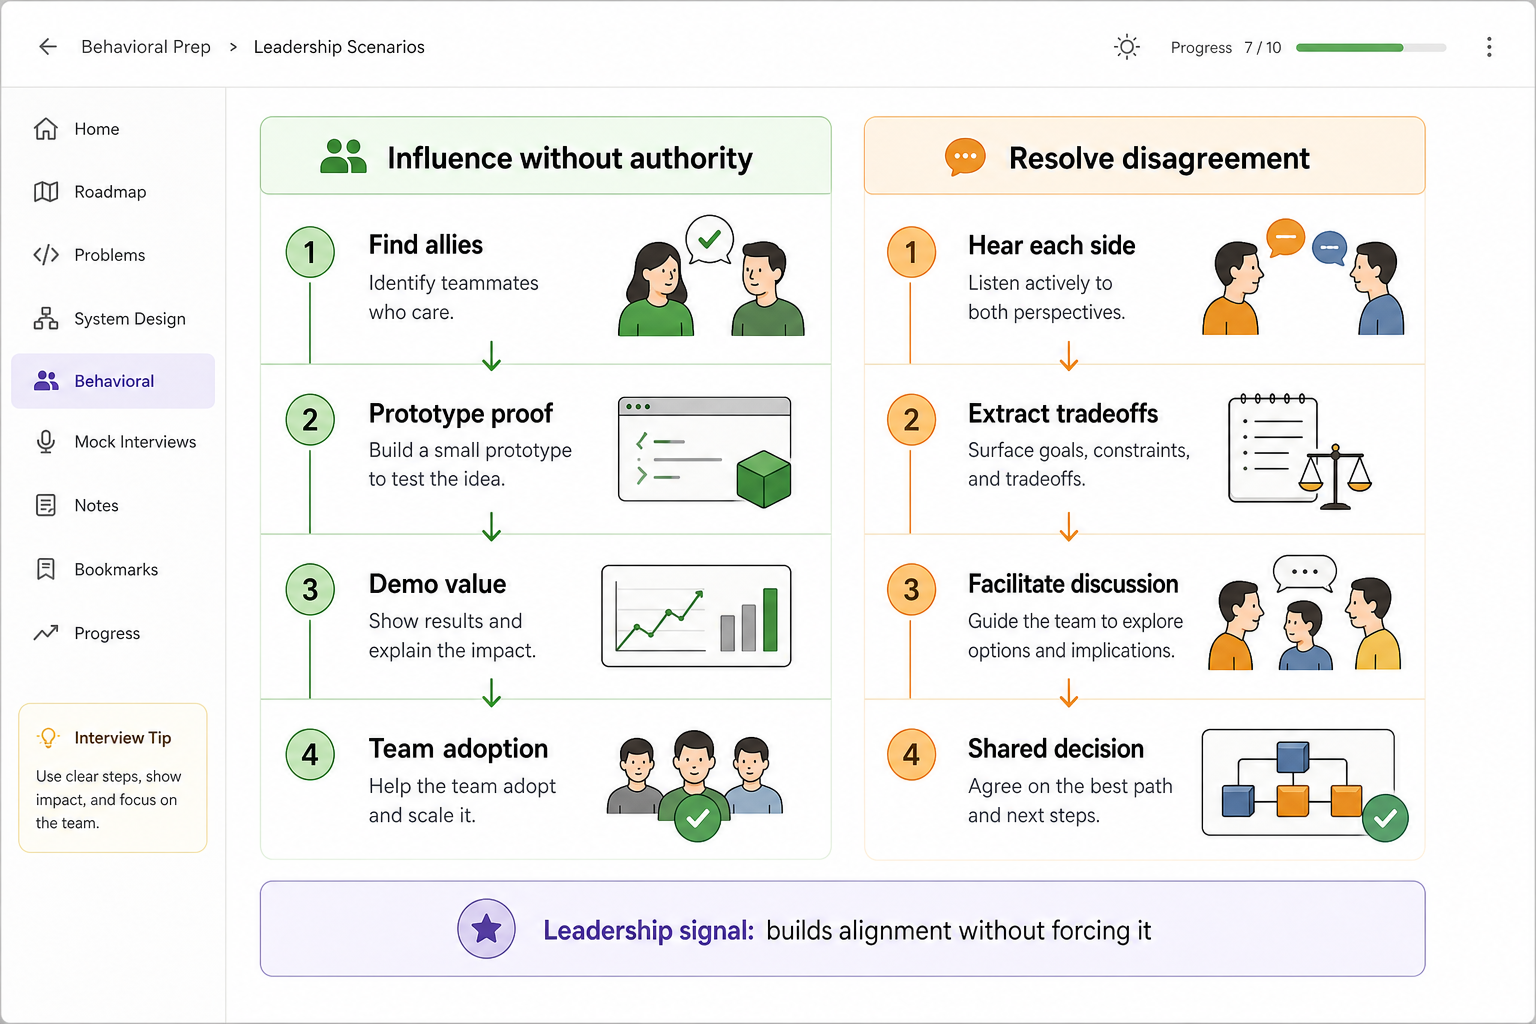Image resolution: width=1536 pixels, height=1024 pixels.
Task: Toggle the light/dark theme sun icon
Action: pos(1127,47)
